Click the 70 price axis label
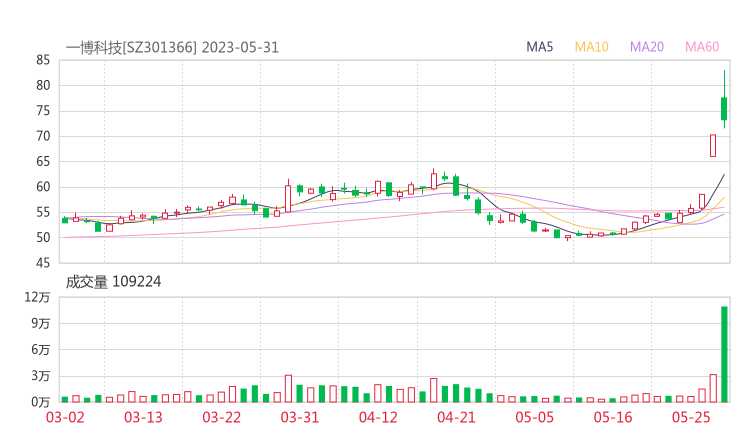The image size is (740, 440). [x=43, y=136]
